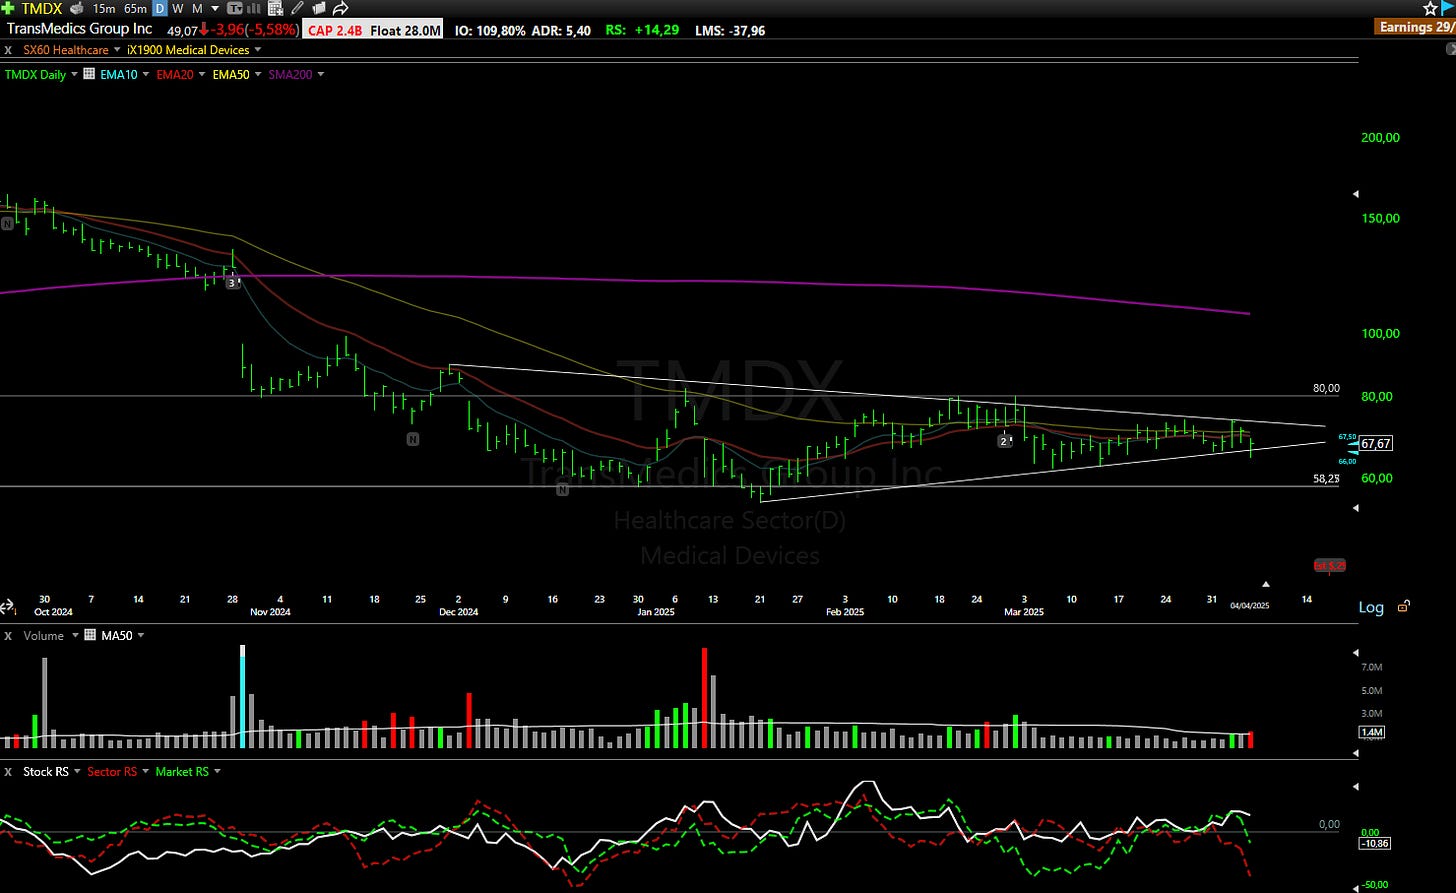
Task: Open the iX1900 Medical Devices dropdown arrow
Action: tap(259, 50)
